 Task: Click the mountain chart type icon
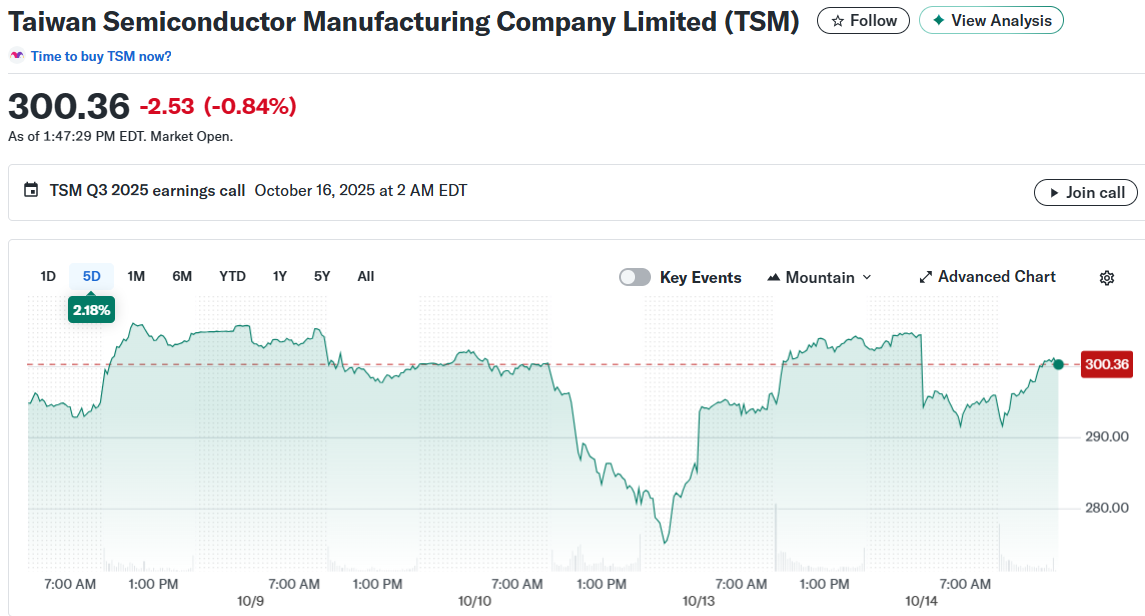[x=773, y=277]
